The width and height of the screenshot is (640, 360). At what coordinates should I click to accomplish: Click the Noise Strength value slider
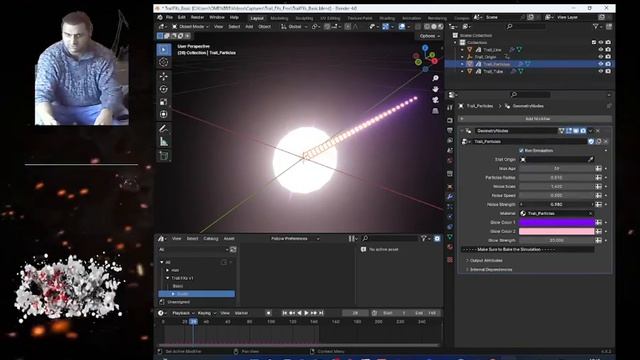[556, 204]
